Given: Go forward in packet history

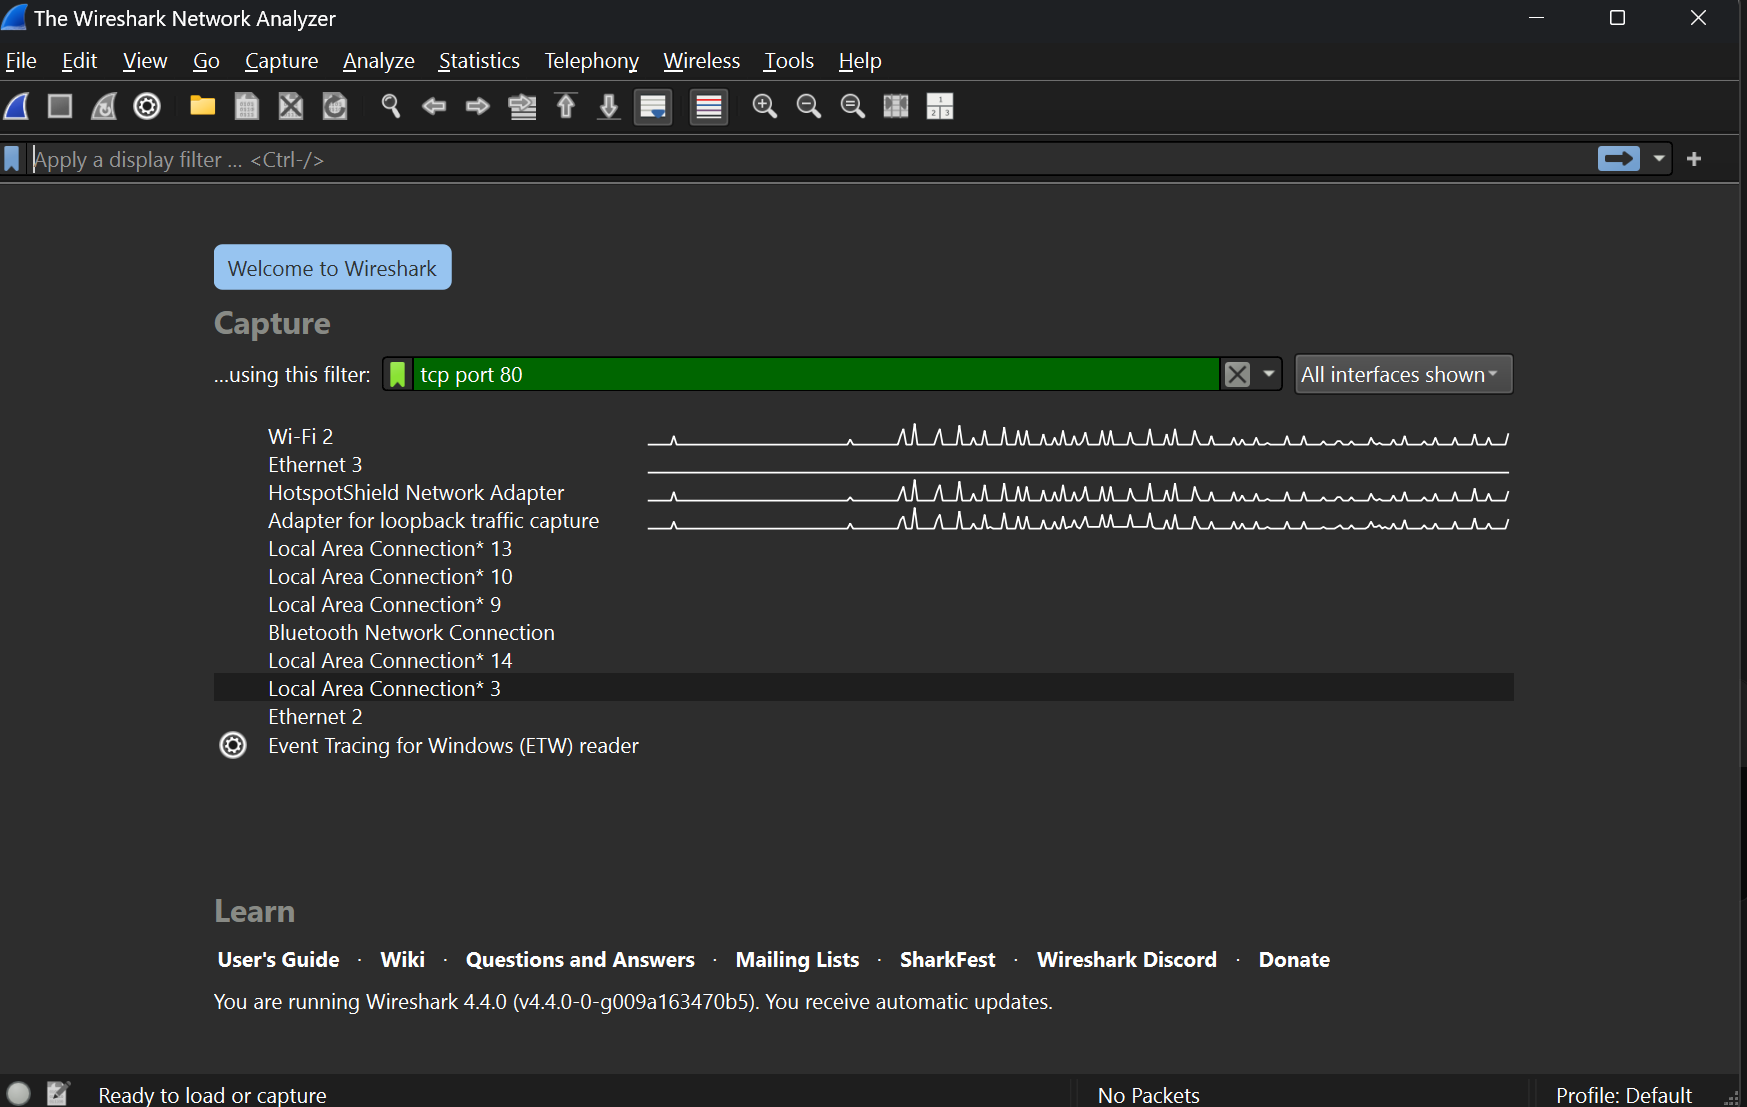Looking at the screenshot, I should (478, 106).
